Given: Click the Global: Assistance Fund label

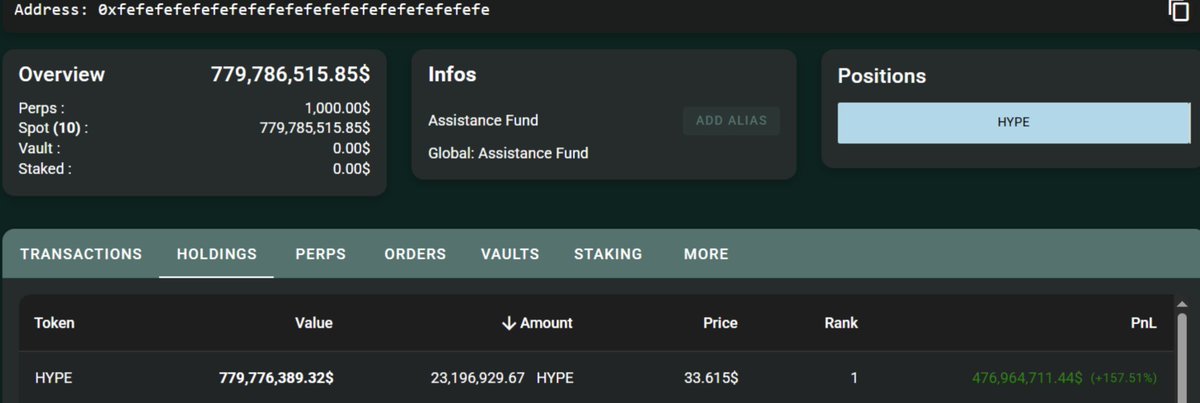Looking at the screenshot, I should coord(508,153).
